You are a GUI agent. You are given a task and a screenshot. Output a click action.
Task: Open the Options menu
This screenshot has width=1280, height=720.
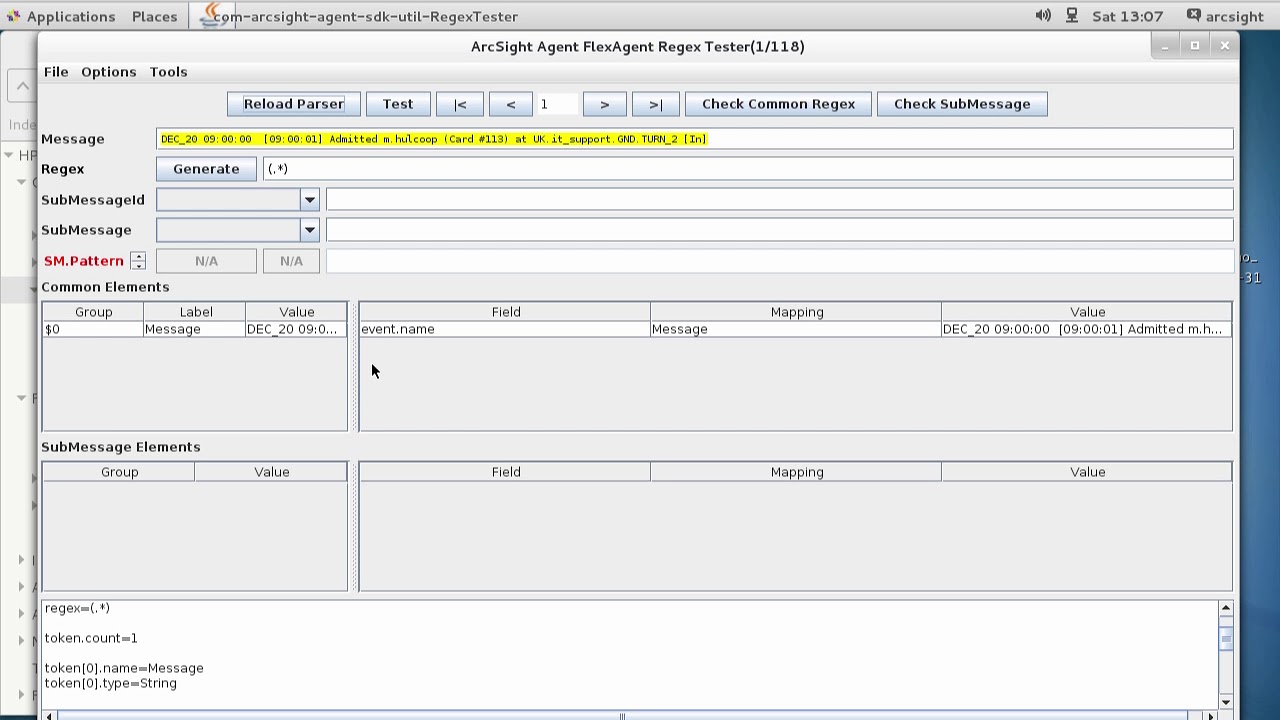(x=108, y=72)
